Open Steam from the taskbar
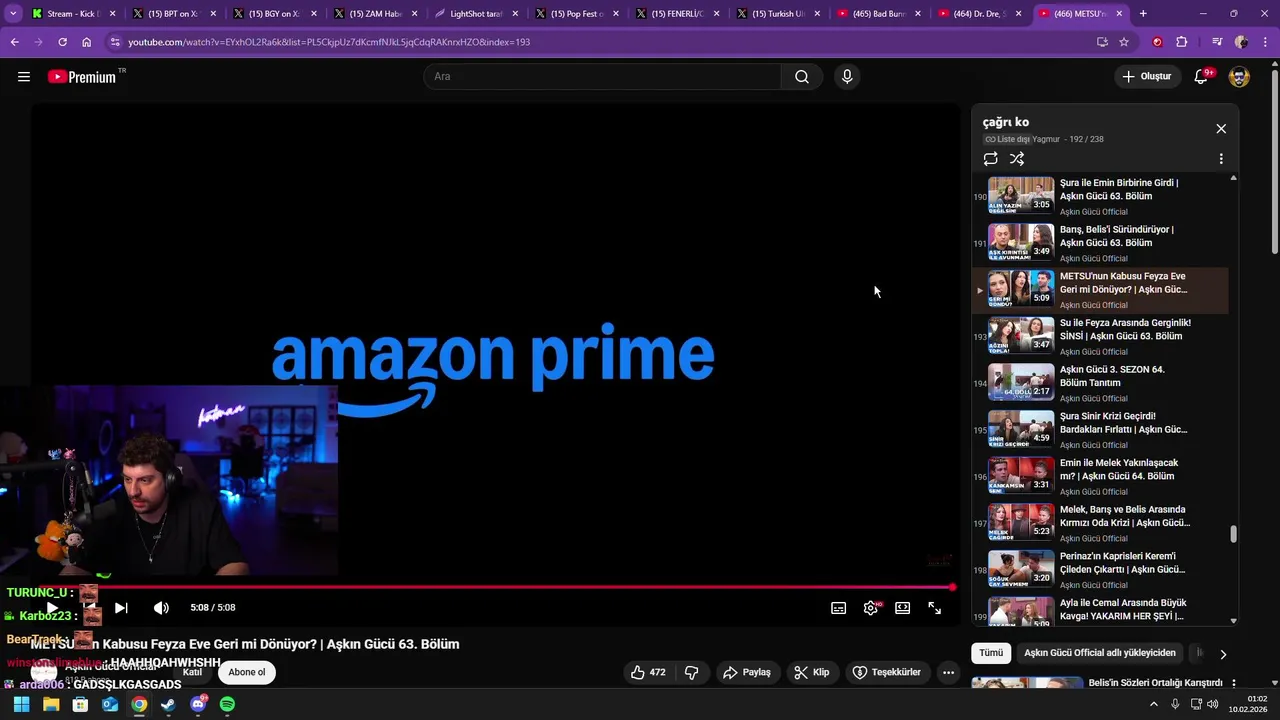This screenshot has width=1280, height=720. coord(168,704)
